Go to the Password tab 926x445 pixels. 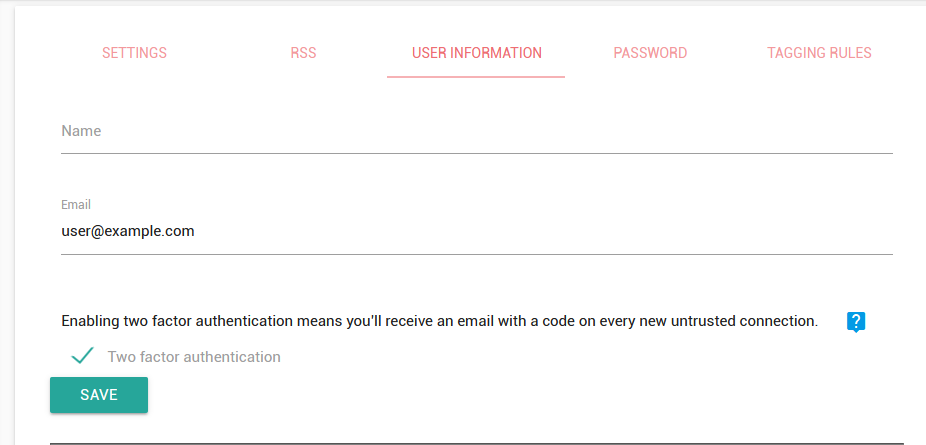pyautogui.click(x=650, y=53)
